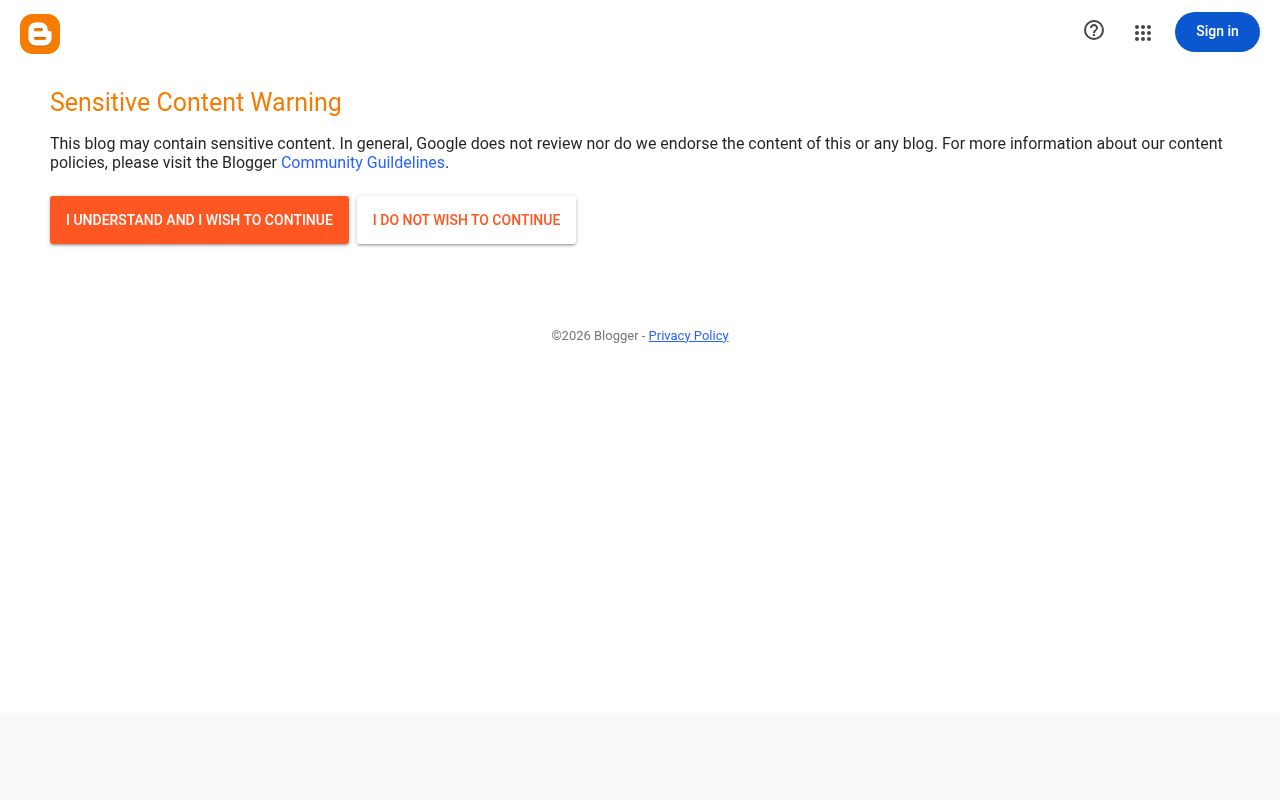Click the warning paragraph's first sentence
Screen dimensions: 1280x800
tap(192, 144)
